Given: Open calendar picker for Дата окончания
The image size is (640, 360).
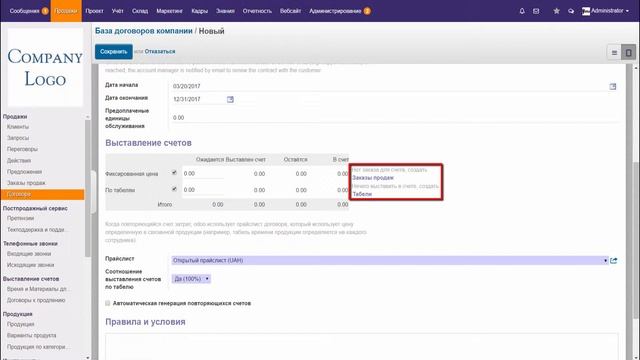Looking at the screenshot, I should [x=230, y=99].
